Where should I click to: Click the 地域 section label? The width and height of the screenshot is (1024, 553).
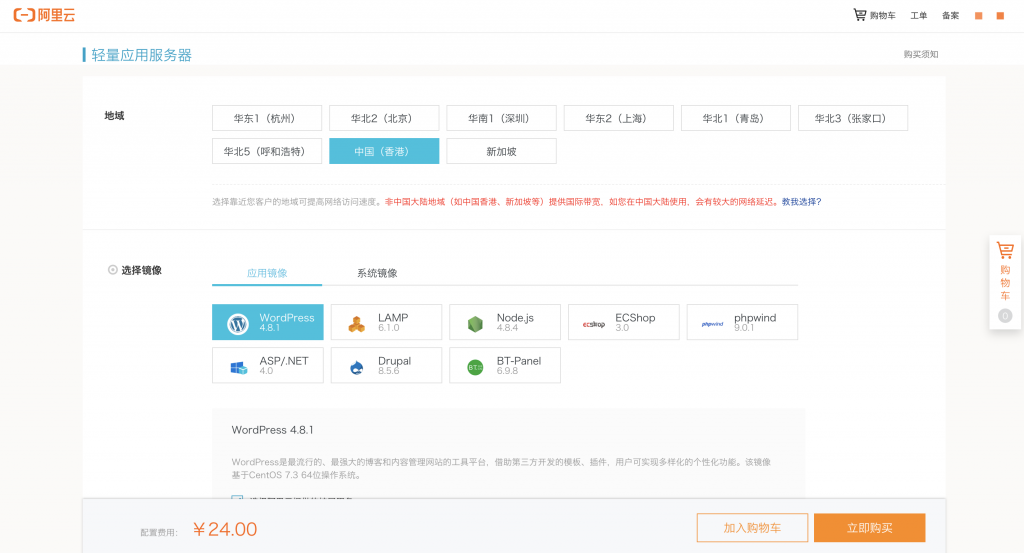pyautogui.click(x=114, y=116)
